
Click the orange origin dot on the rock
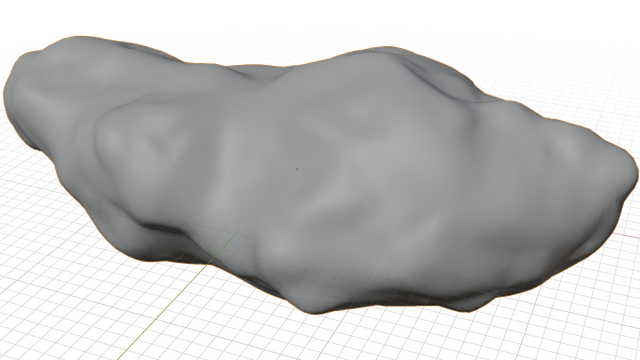point(297,169)
